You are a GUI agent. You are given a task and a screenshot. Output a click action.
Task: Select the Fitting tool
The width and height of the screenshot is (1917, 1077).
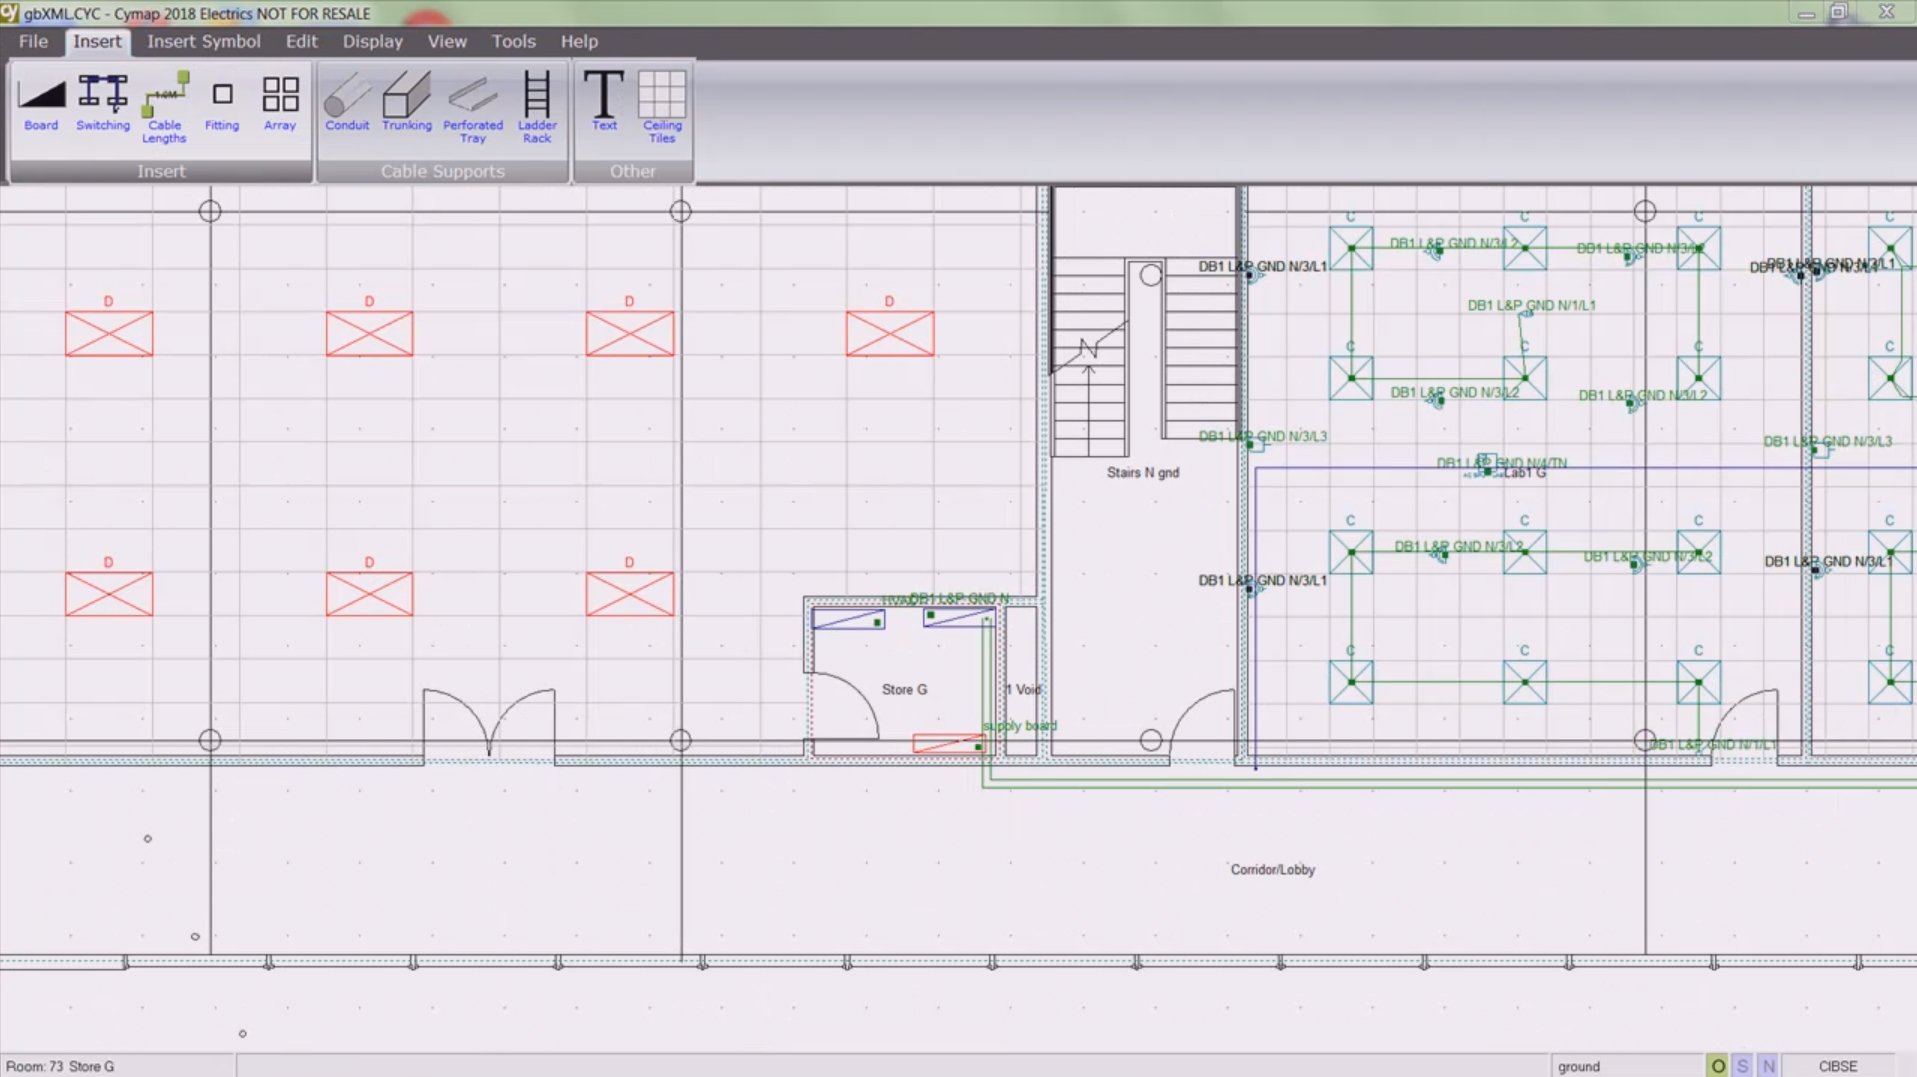click(222, 103)
